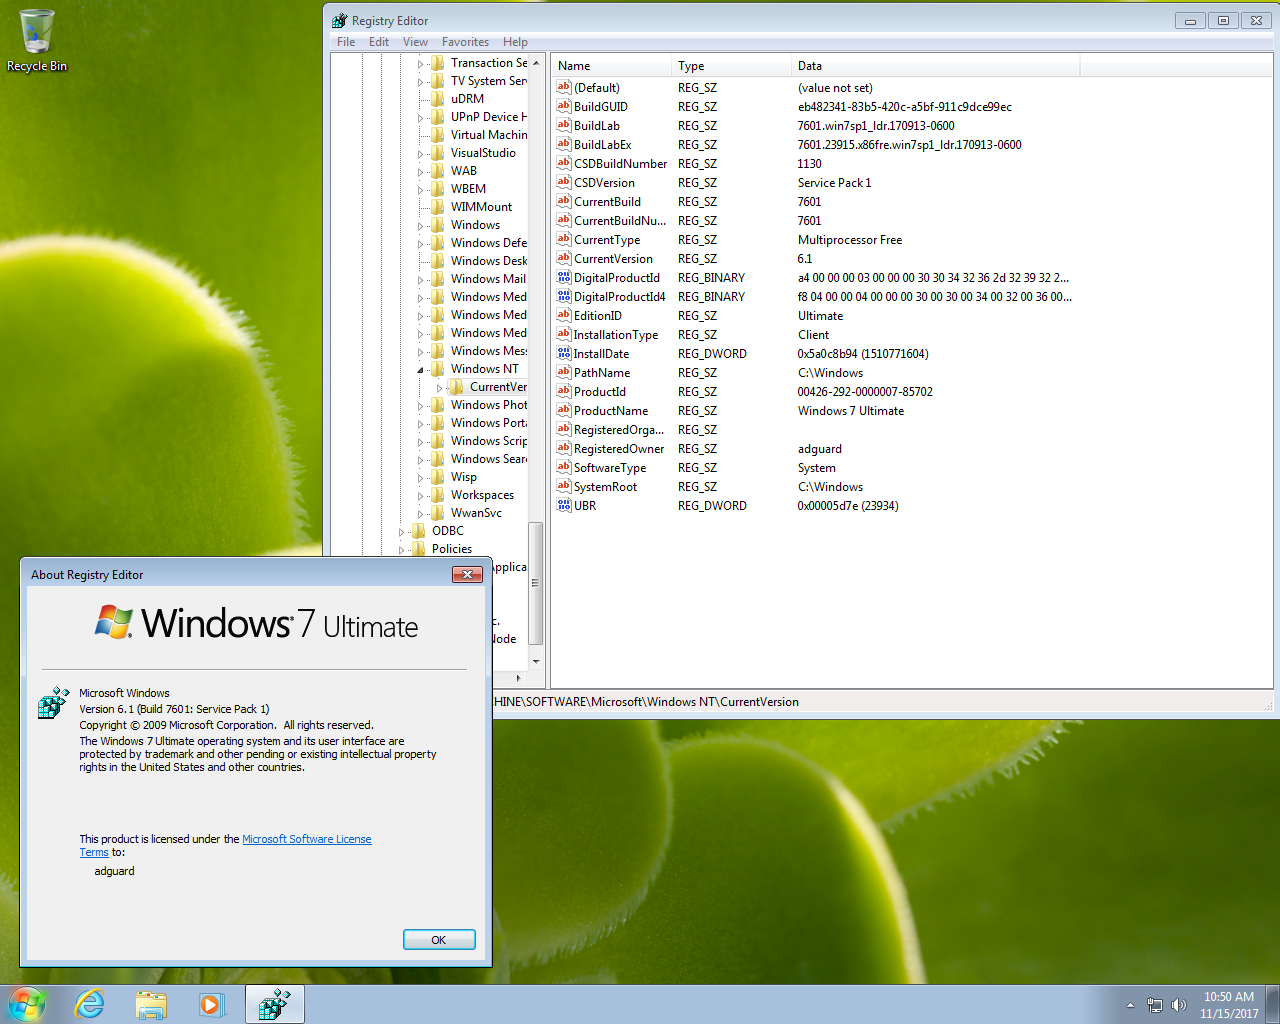The height and width of the screenshot is (1024, 1280).
Task: Expand the CurrentVersion tree node
Action: pyautogui.click(x=440, y=387)
